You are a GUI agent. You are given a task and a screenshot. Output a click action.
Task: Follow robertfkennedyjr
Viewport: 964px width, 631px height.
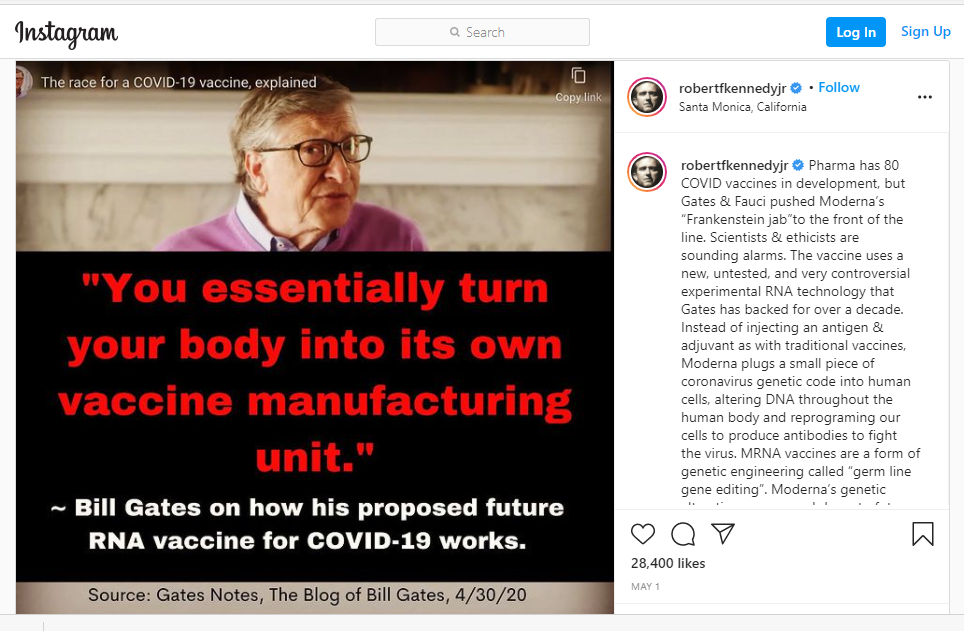[839, 87]
